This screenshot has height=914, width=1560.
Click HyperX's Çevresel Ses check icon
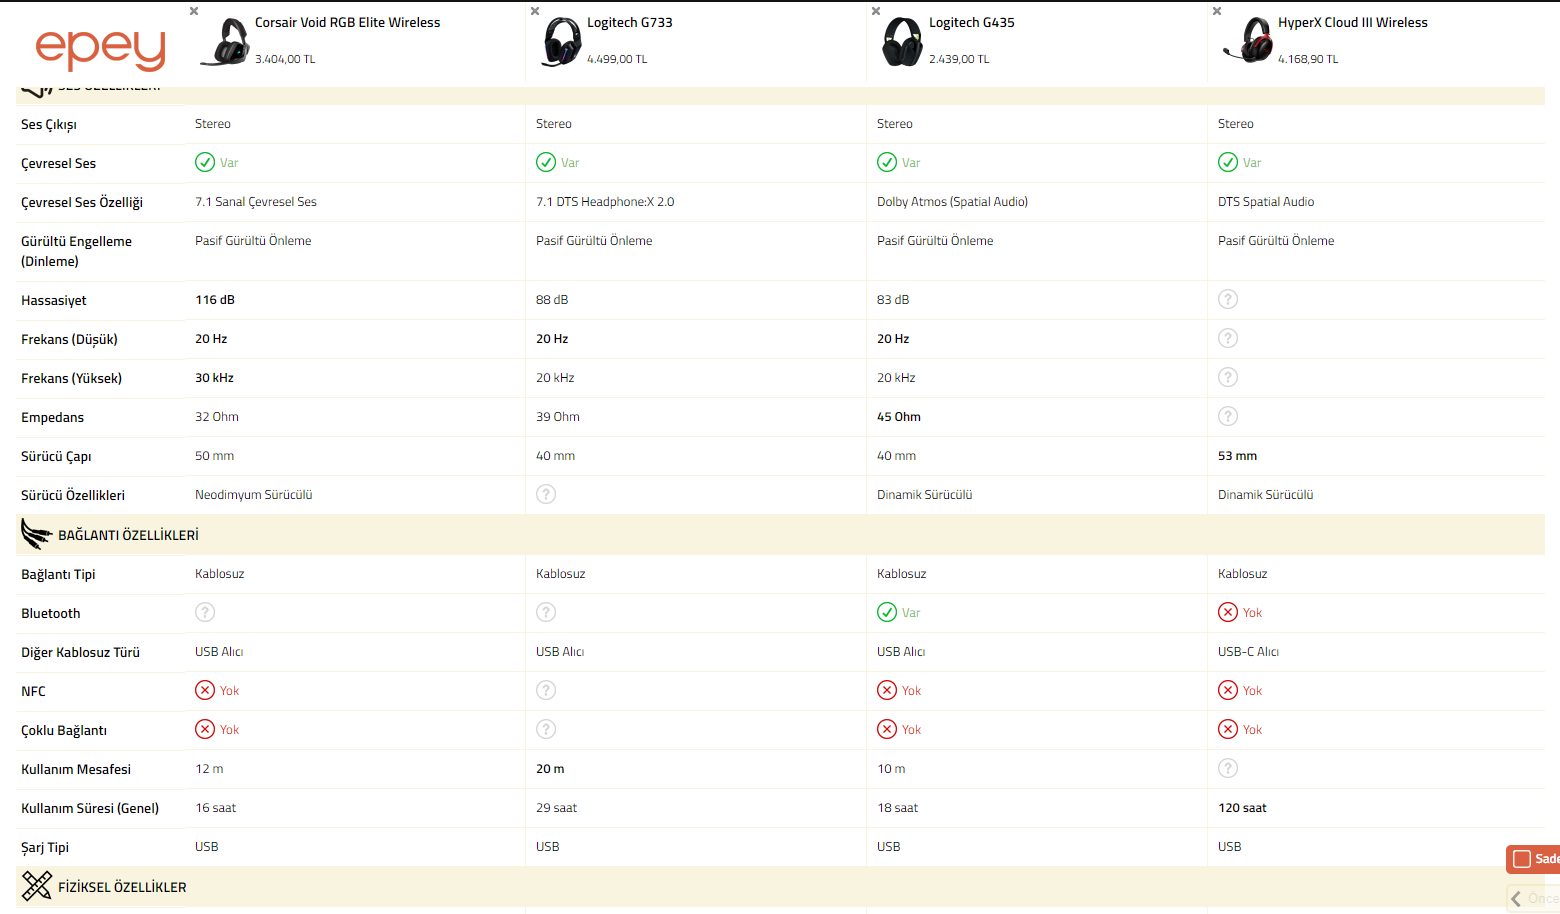point(1228,162)
